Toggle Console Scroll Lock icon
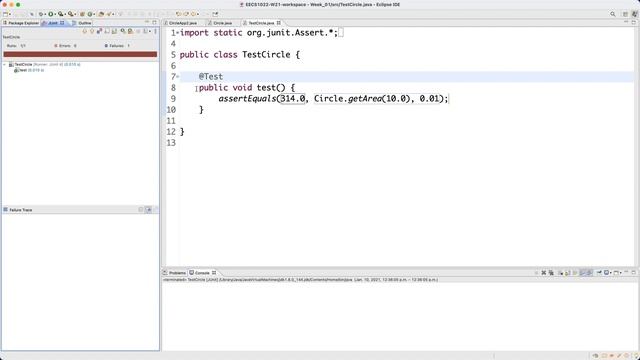Screen dimensions: 640x360 point(567,273)
